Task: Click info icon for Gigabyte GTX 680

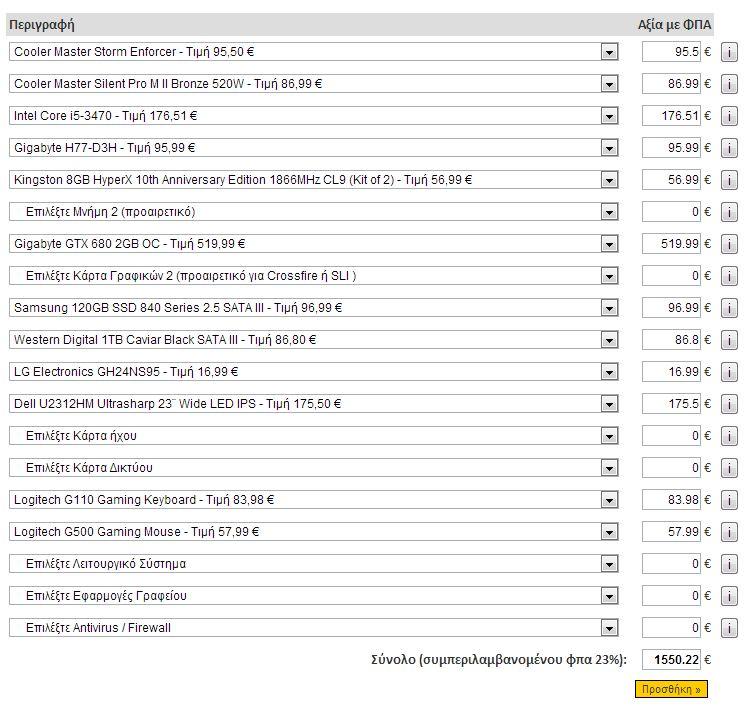Action: [x=729, y=244]
